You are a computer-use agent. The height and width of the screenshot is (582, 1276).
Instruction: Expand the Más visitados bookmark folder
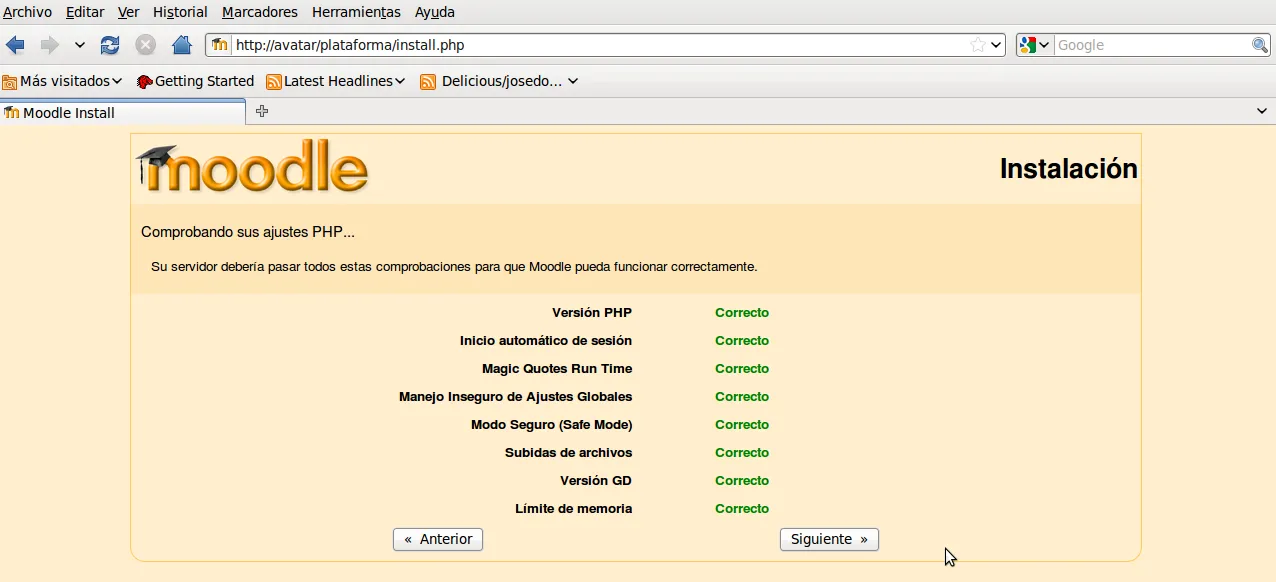(62, 81)
